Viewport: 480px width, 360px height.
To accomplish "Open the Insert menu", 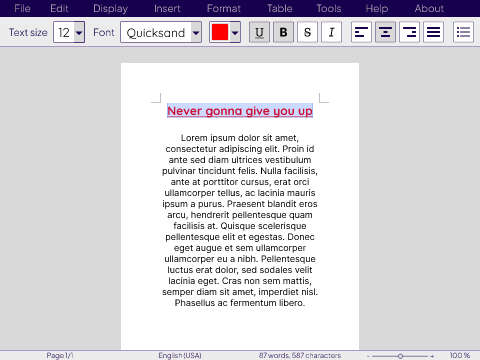I will pyautogui.click(x=167, y=8).
